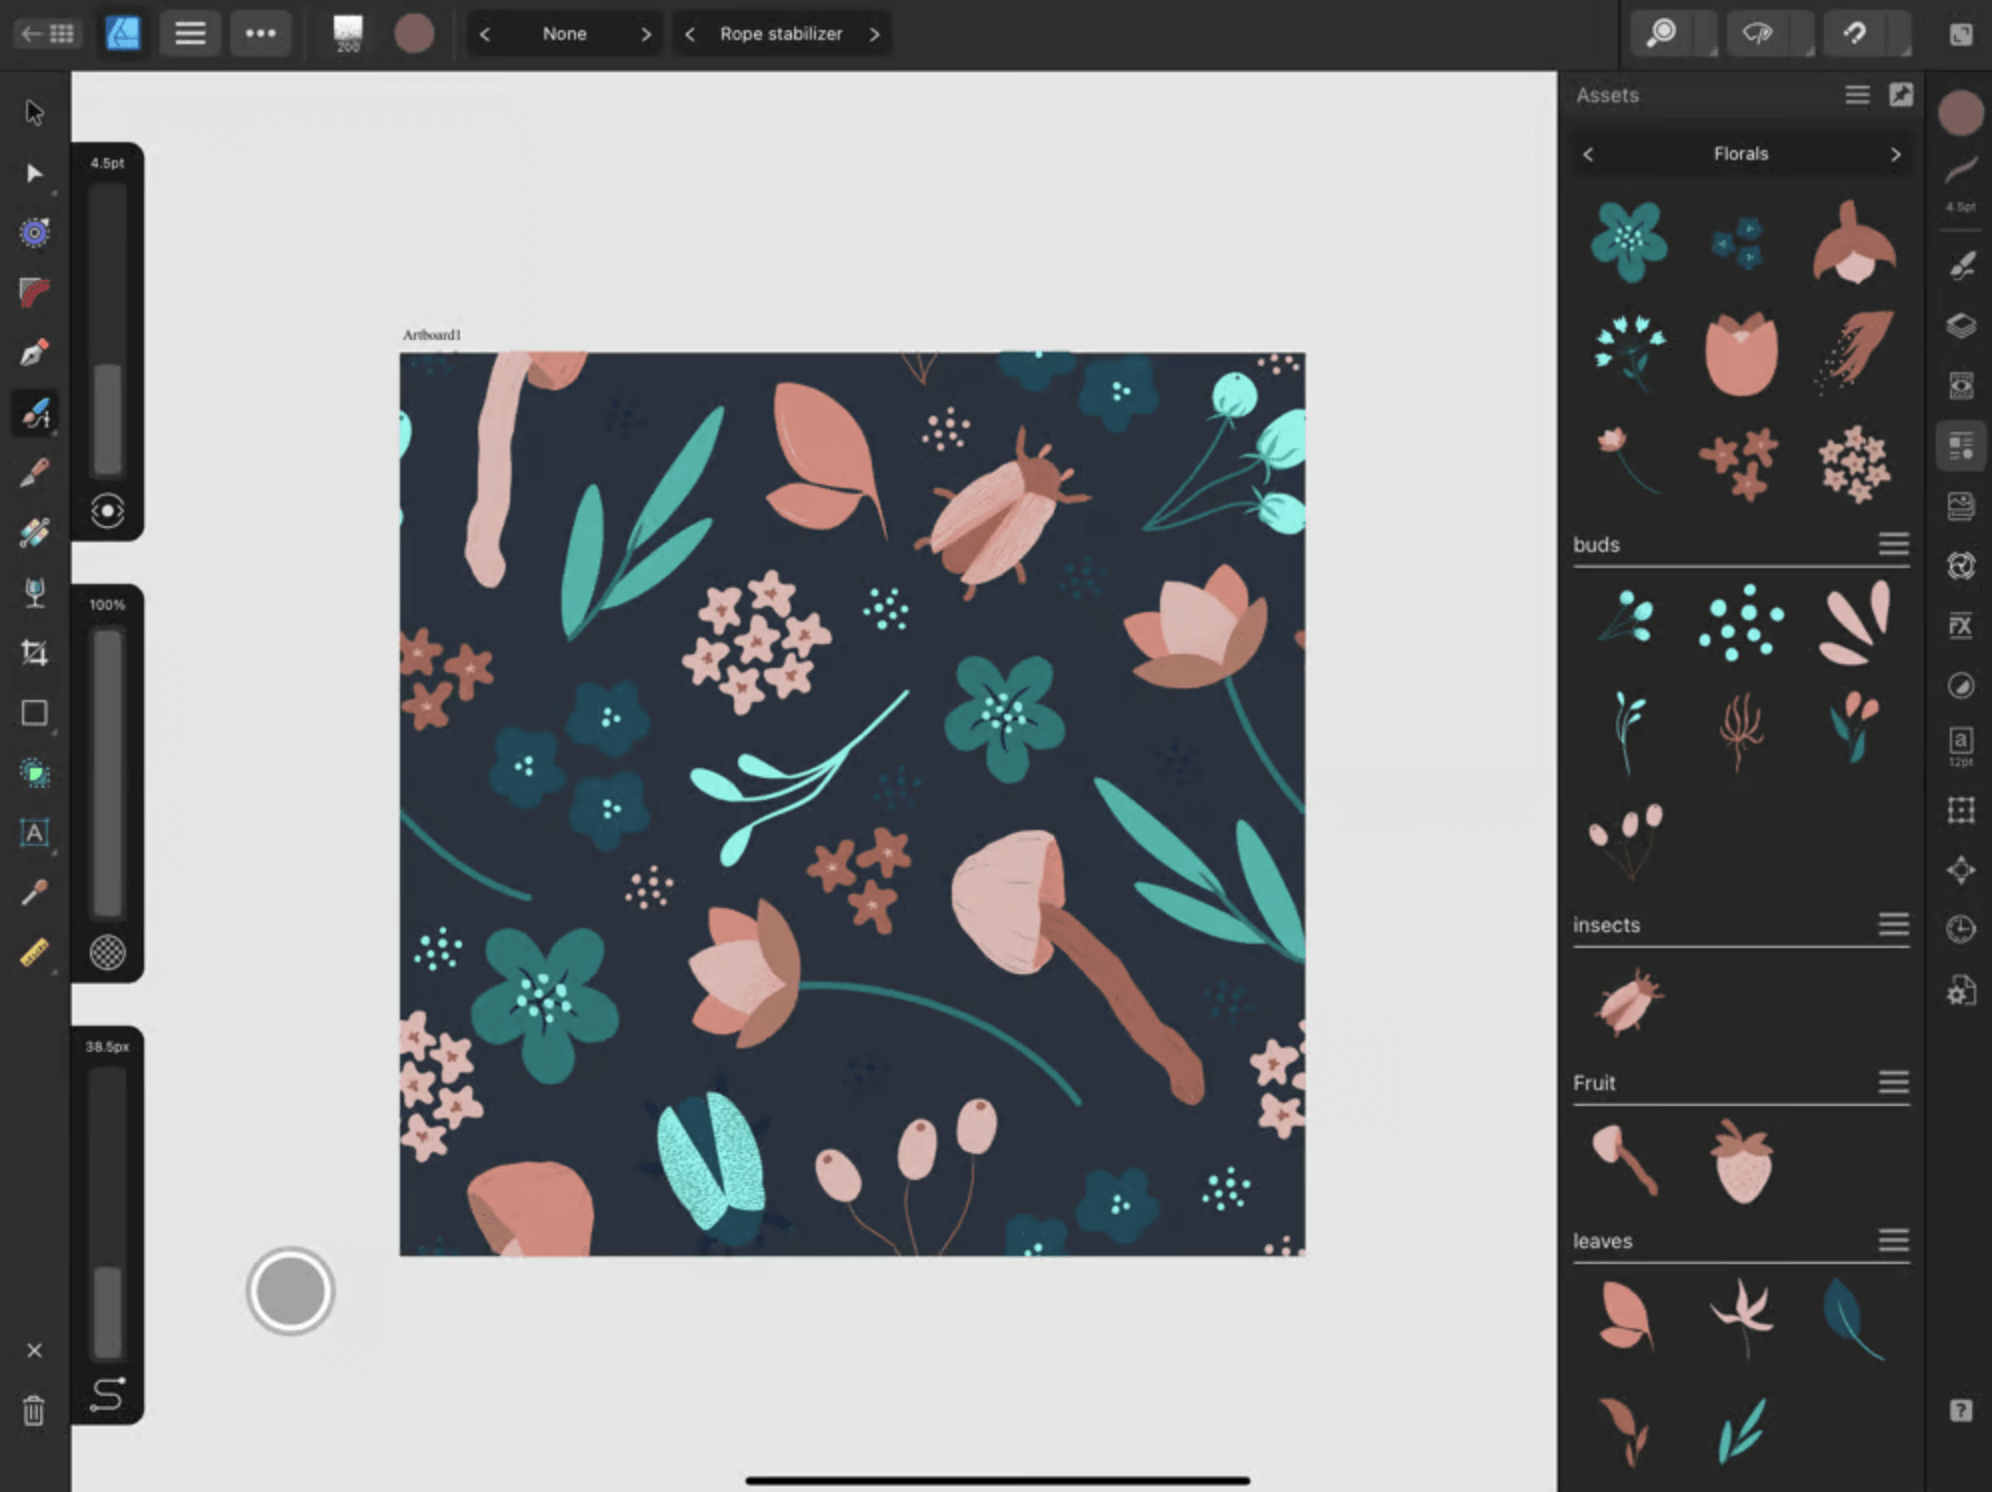This screenshot has width=1992, height=1492.
Task: Toggle the stabilizer S-curve button
Action: [x=108, y=1394]
